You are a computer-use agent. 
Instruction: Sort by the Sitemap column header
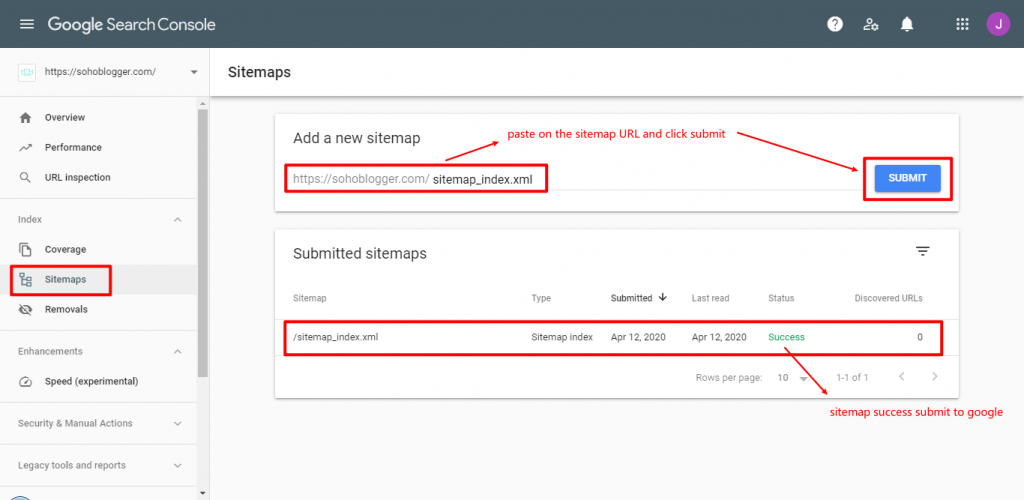(x=310, y=298)
